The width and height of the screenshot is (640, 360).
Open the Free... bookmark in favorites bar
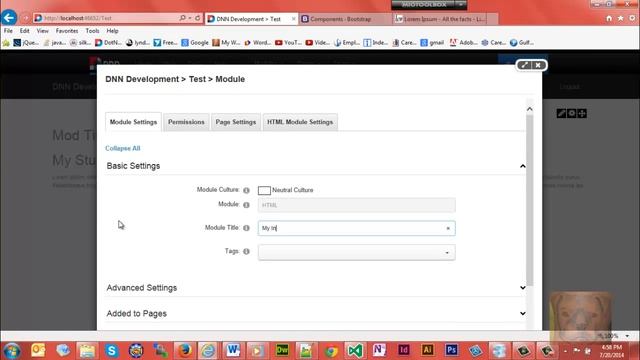[x=165, y=42]
